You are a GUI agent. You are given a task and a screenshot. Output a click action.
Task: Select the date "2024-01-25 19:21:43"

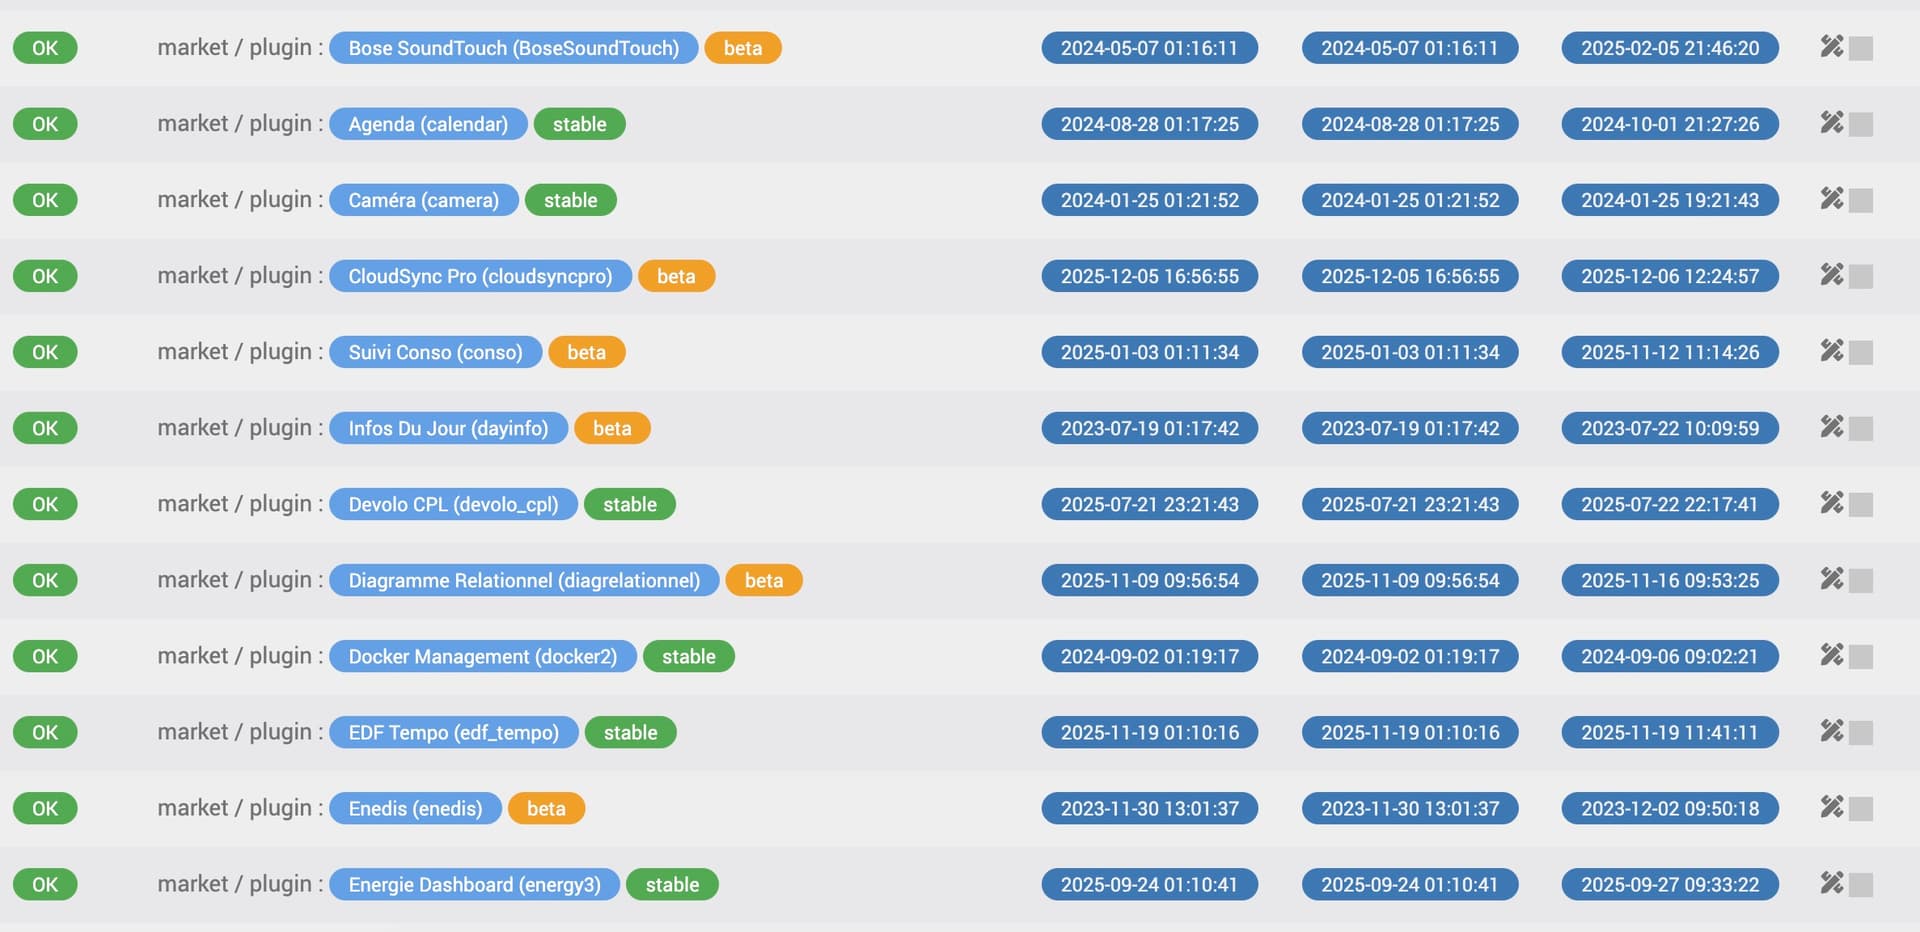[x=1670, y=200]
